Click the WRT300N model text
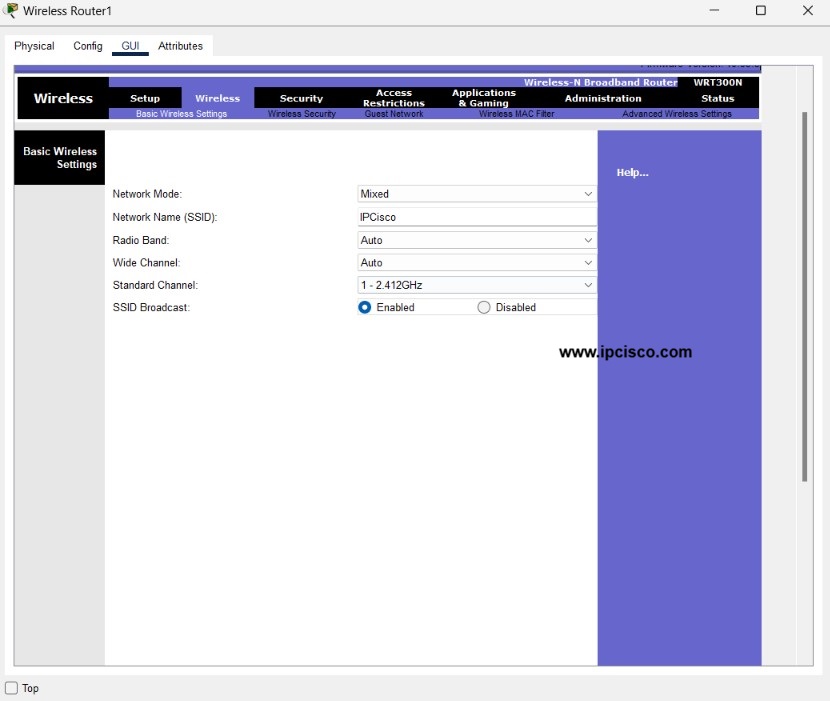The width and height of the screenshot is (830, 701). [718, 83]
